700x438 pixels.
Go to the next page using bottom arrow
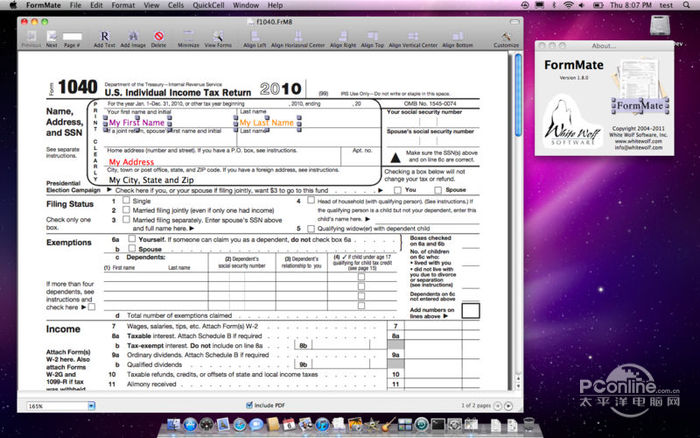tap(508, 406)
